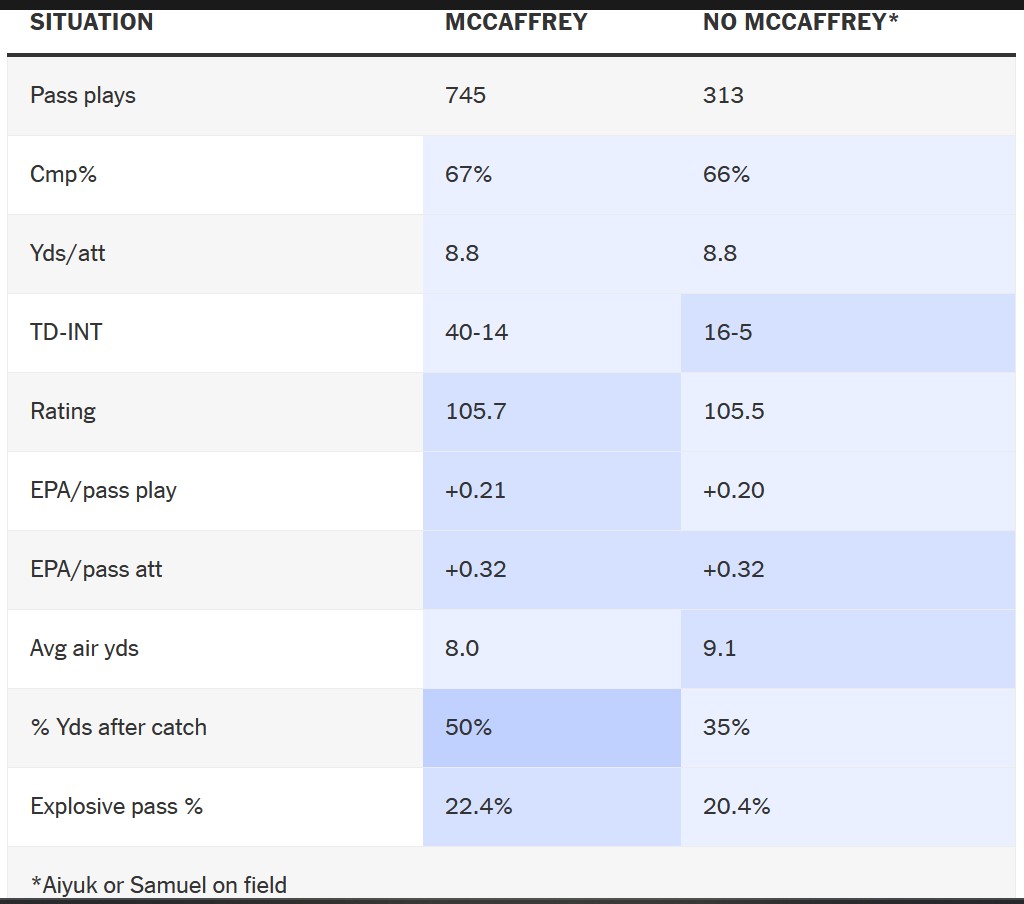Click the NO MCCAFFREY* column header

(x=800, y=22)
